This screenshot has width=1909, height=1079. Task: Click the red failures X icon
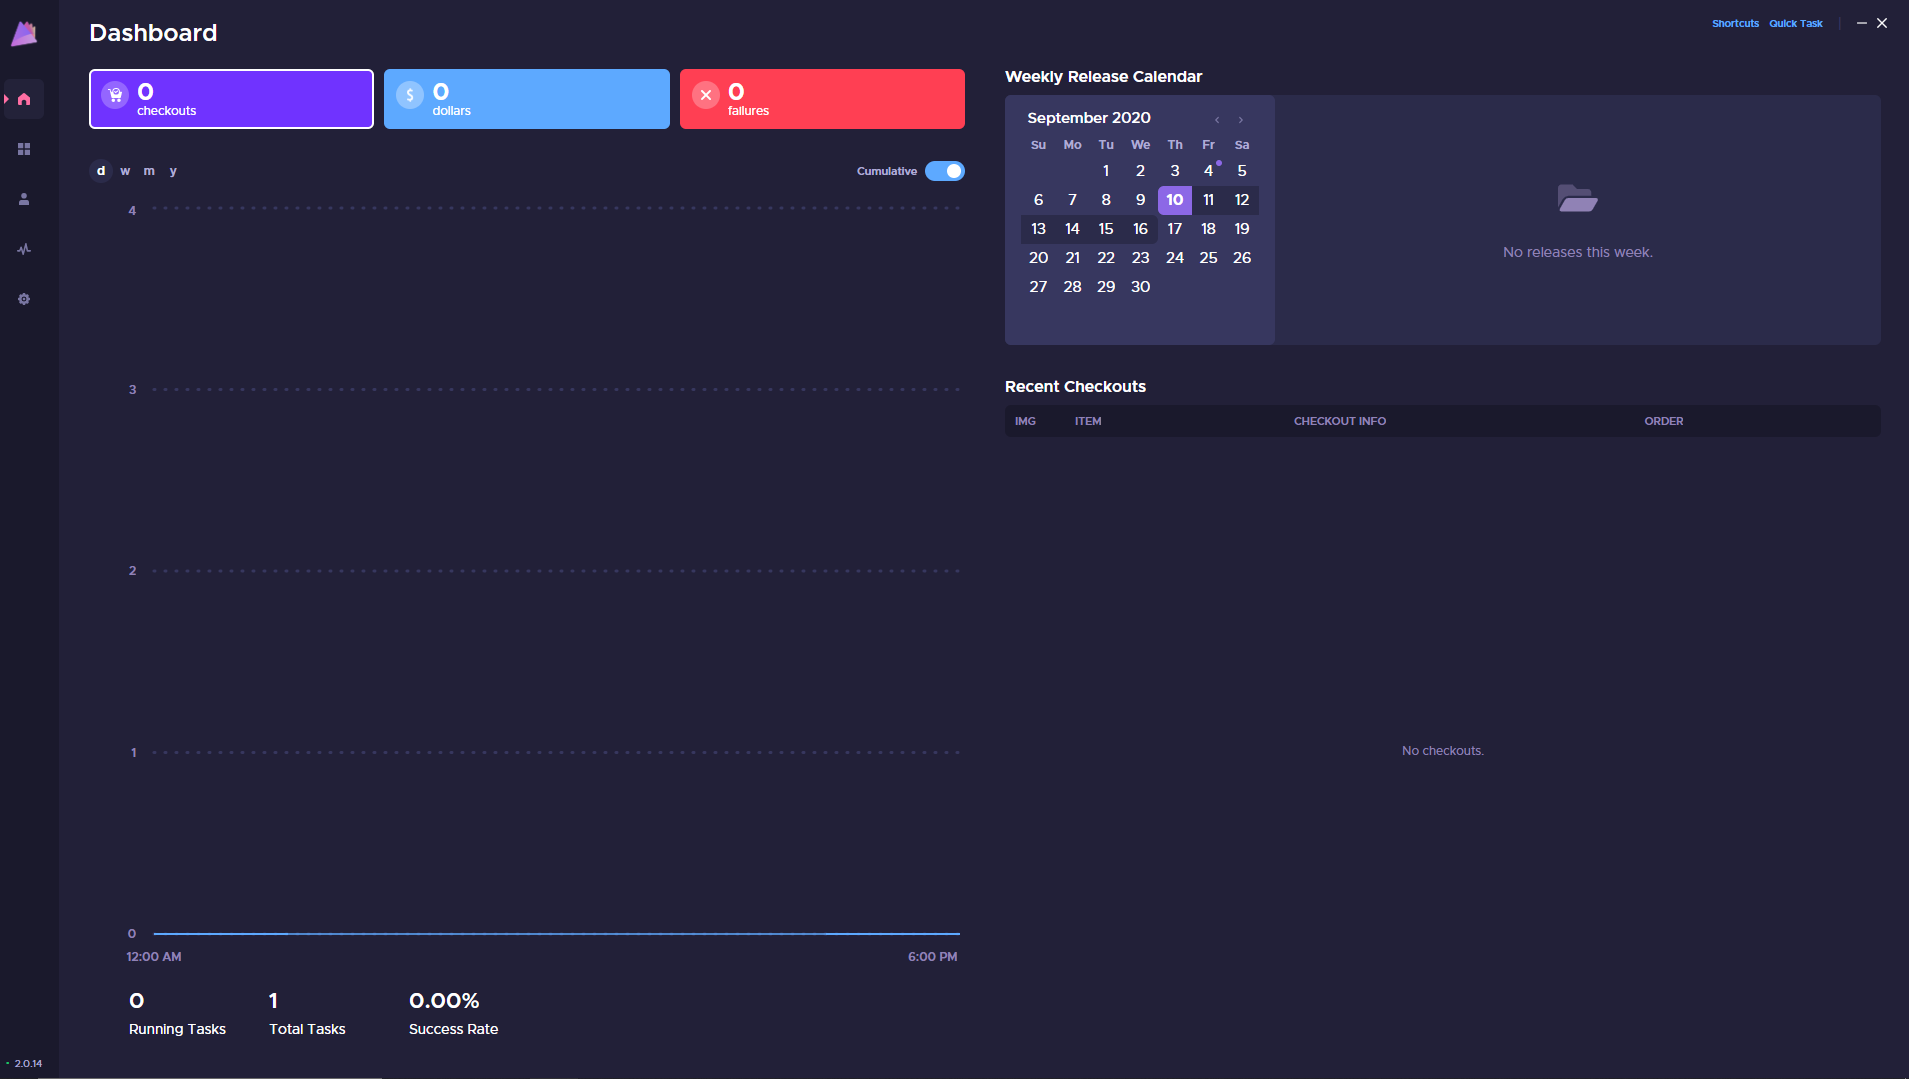coord(706,95)
